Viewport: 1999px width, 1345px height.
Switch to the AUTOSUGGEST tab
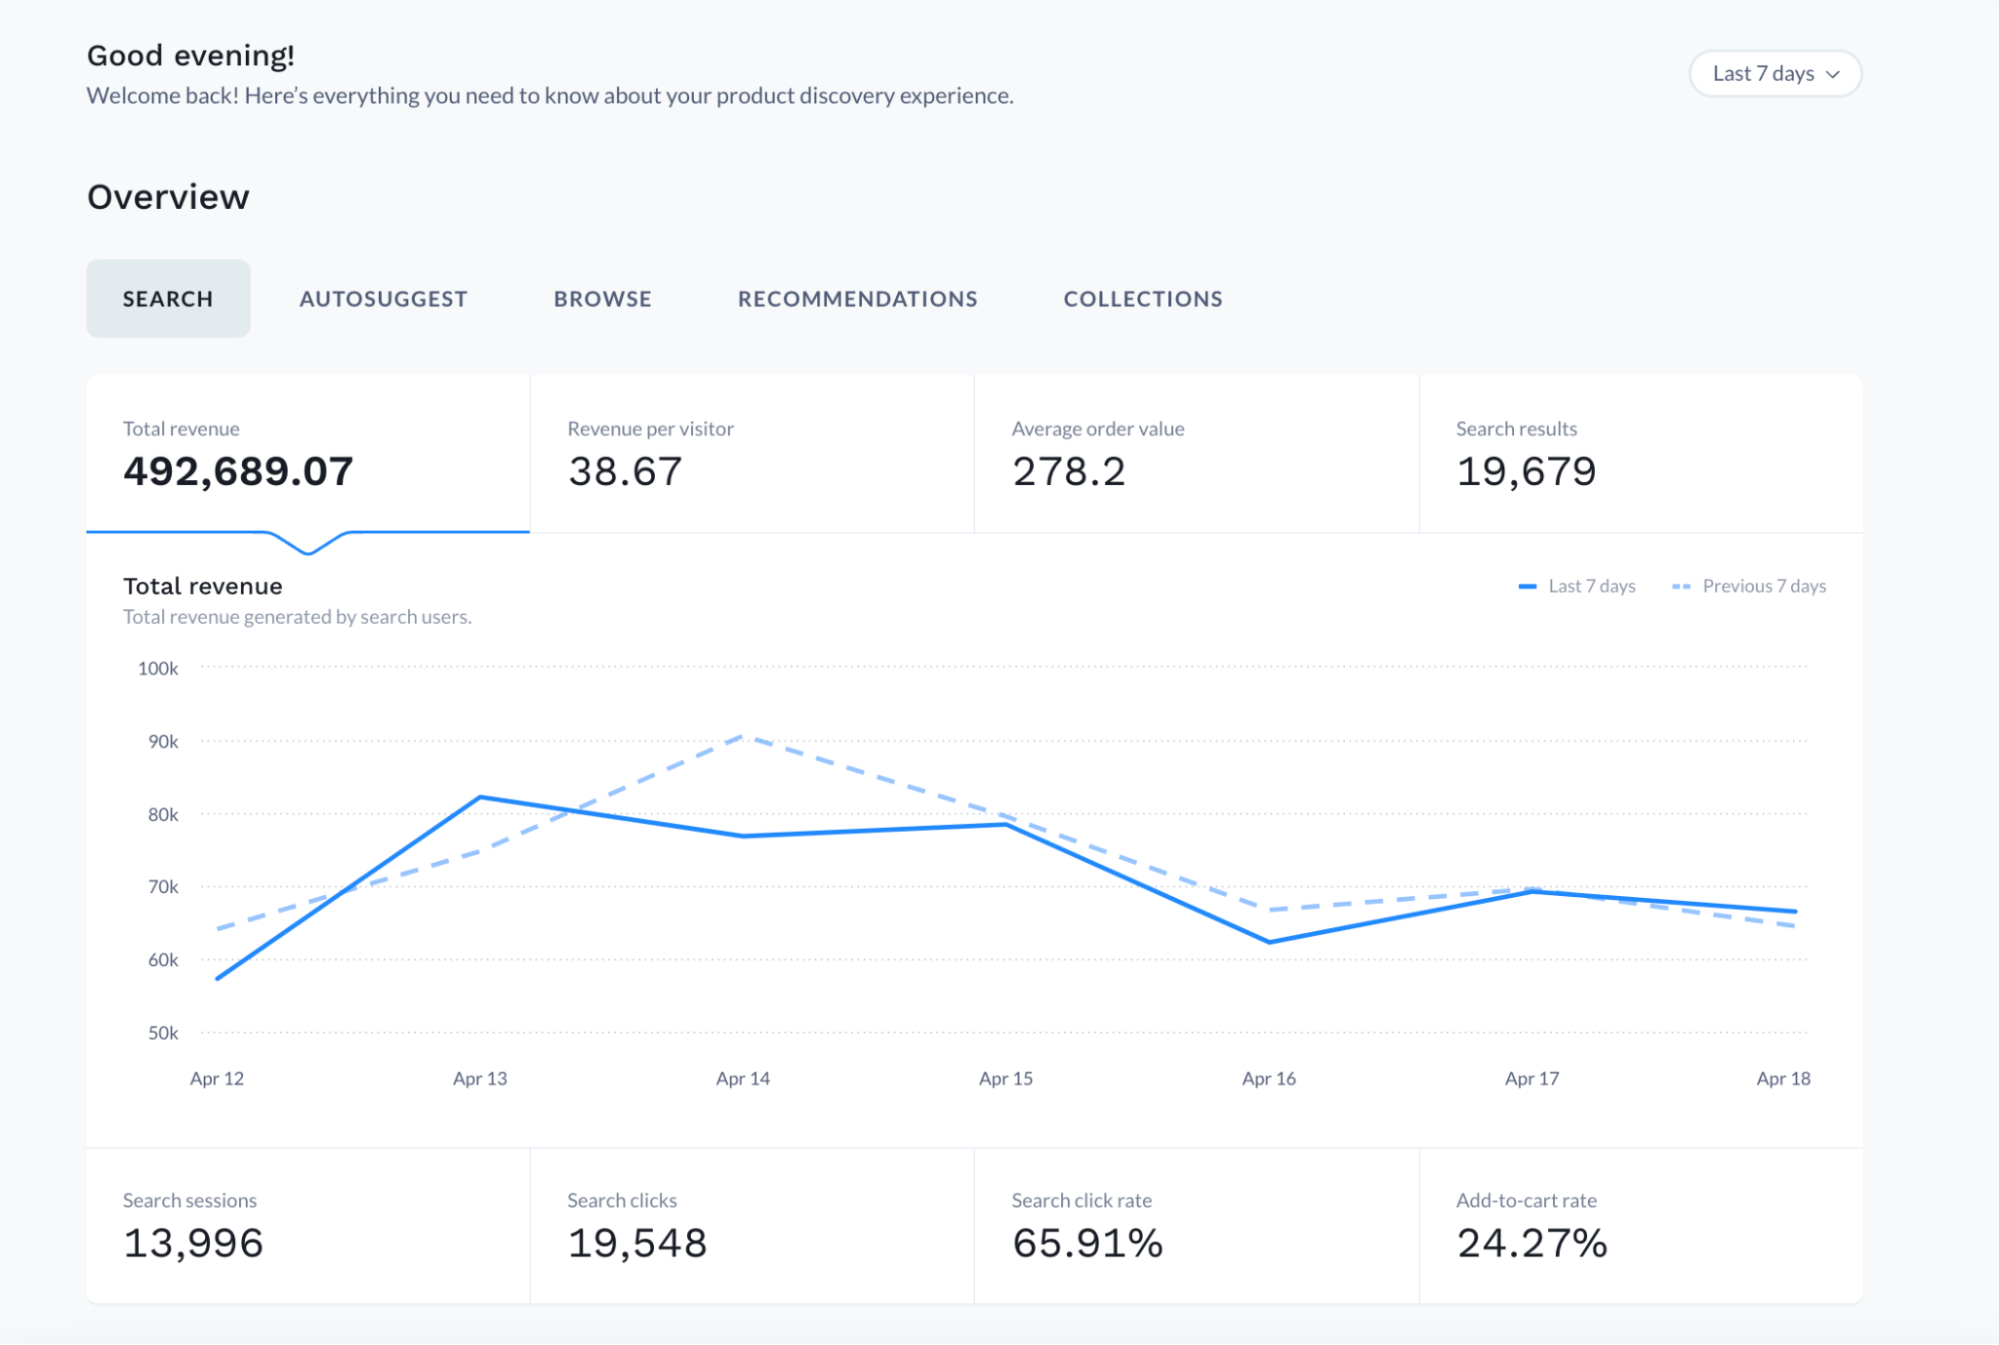[382, 298]
